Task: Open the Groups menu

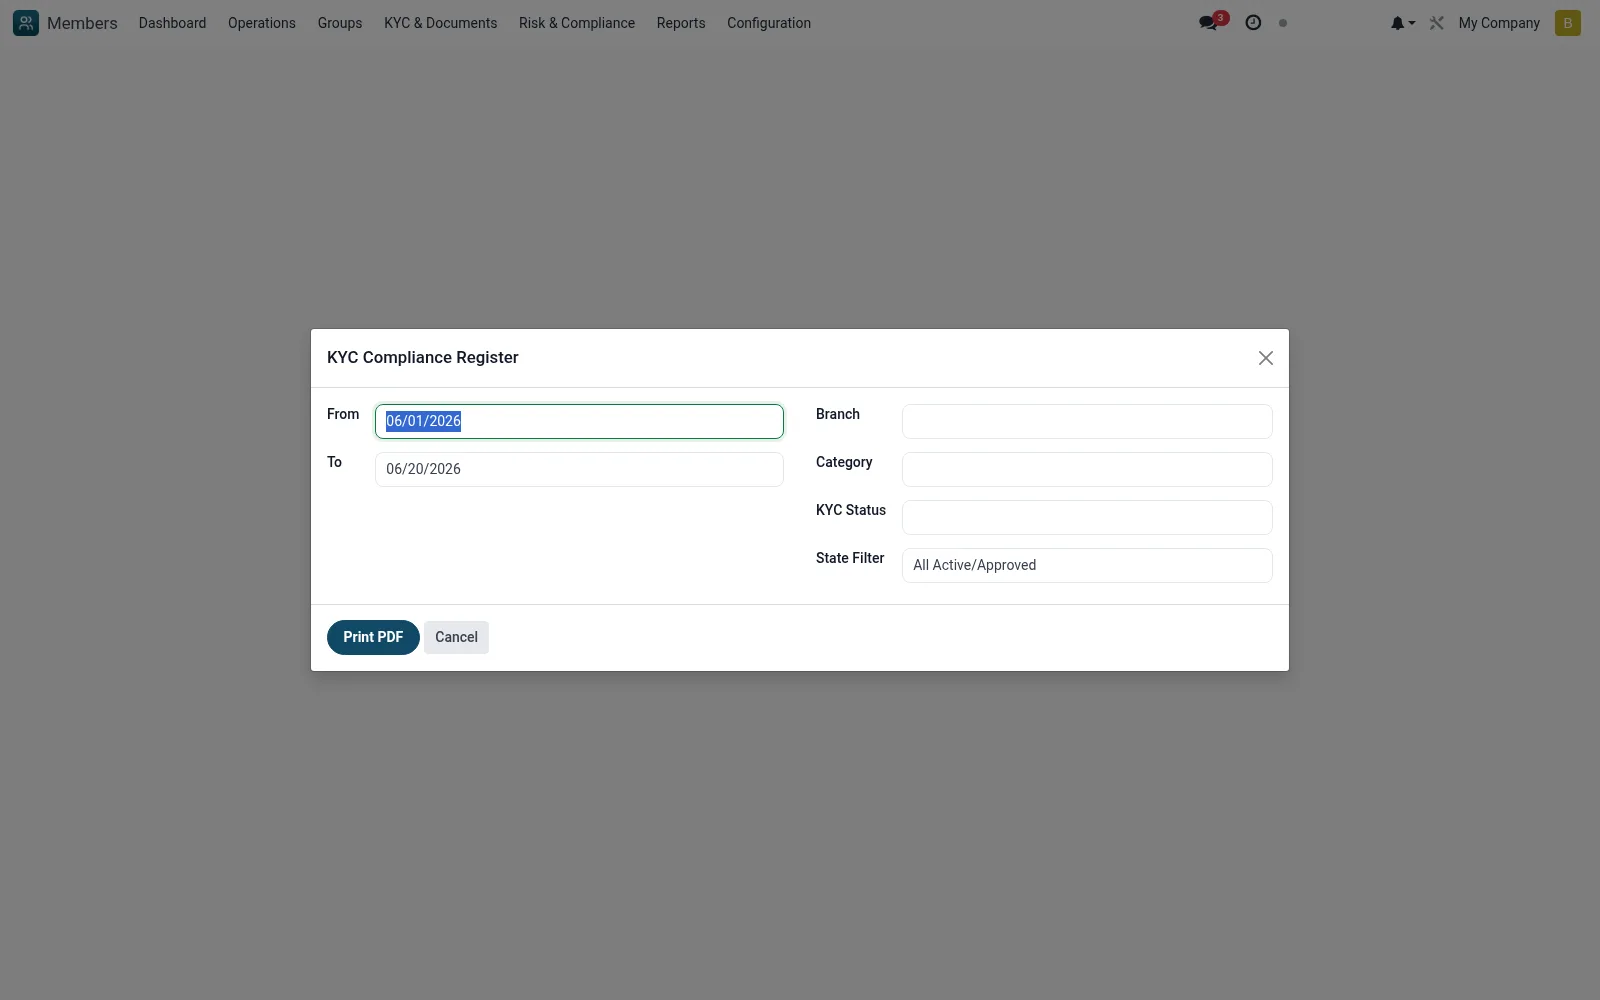Action: pyautogui.click(x=340, y=23)
